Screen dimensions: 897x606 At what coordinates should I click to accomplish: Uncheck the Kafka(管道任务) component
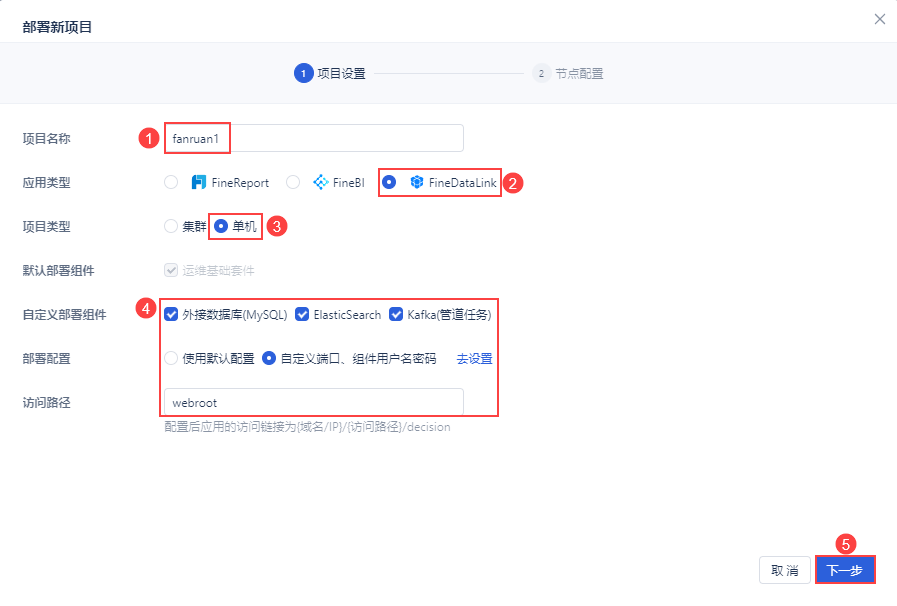pos(396,314)
